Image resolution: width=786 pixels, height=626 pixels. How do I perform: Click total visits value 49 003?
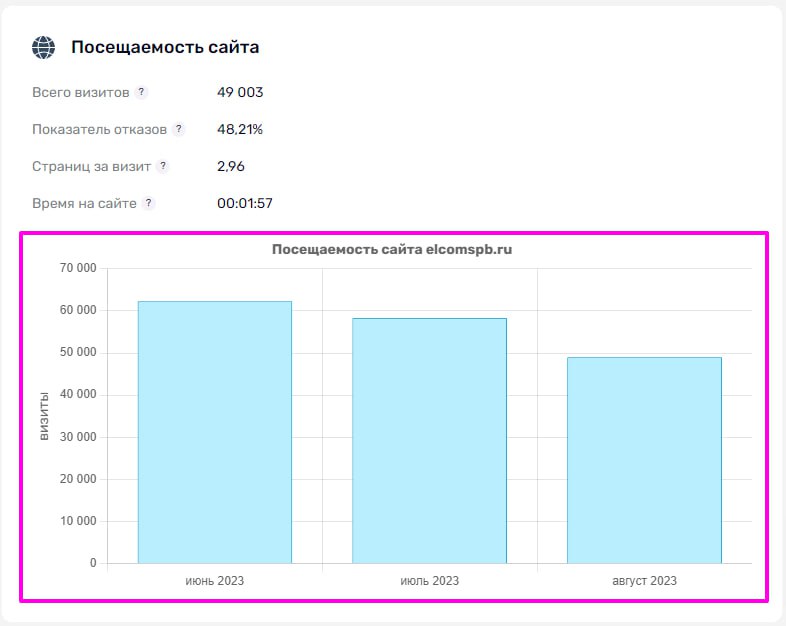240,93
